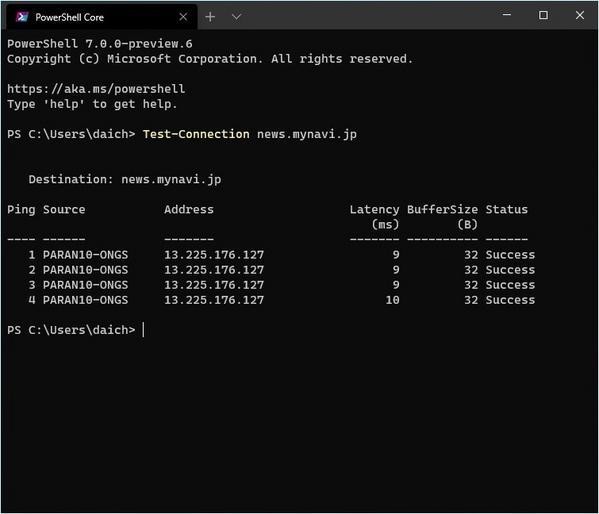Click the 'PowerShell 7.0.0-preview.6' version line
This screenshot has width=599, height=514.
point(100,44)
